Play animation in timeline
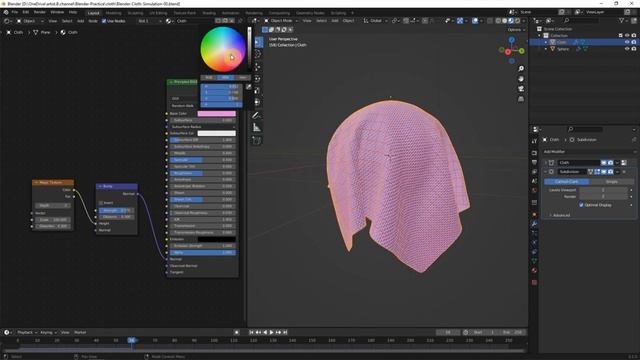 coord(271,332)
